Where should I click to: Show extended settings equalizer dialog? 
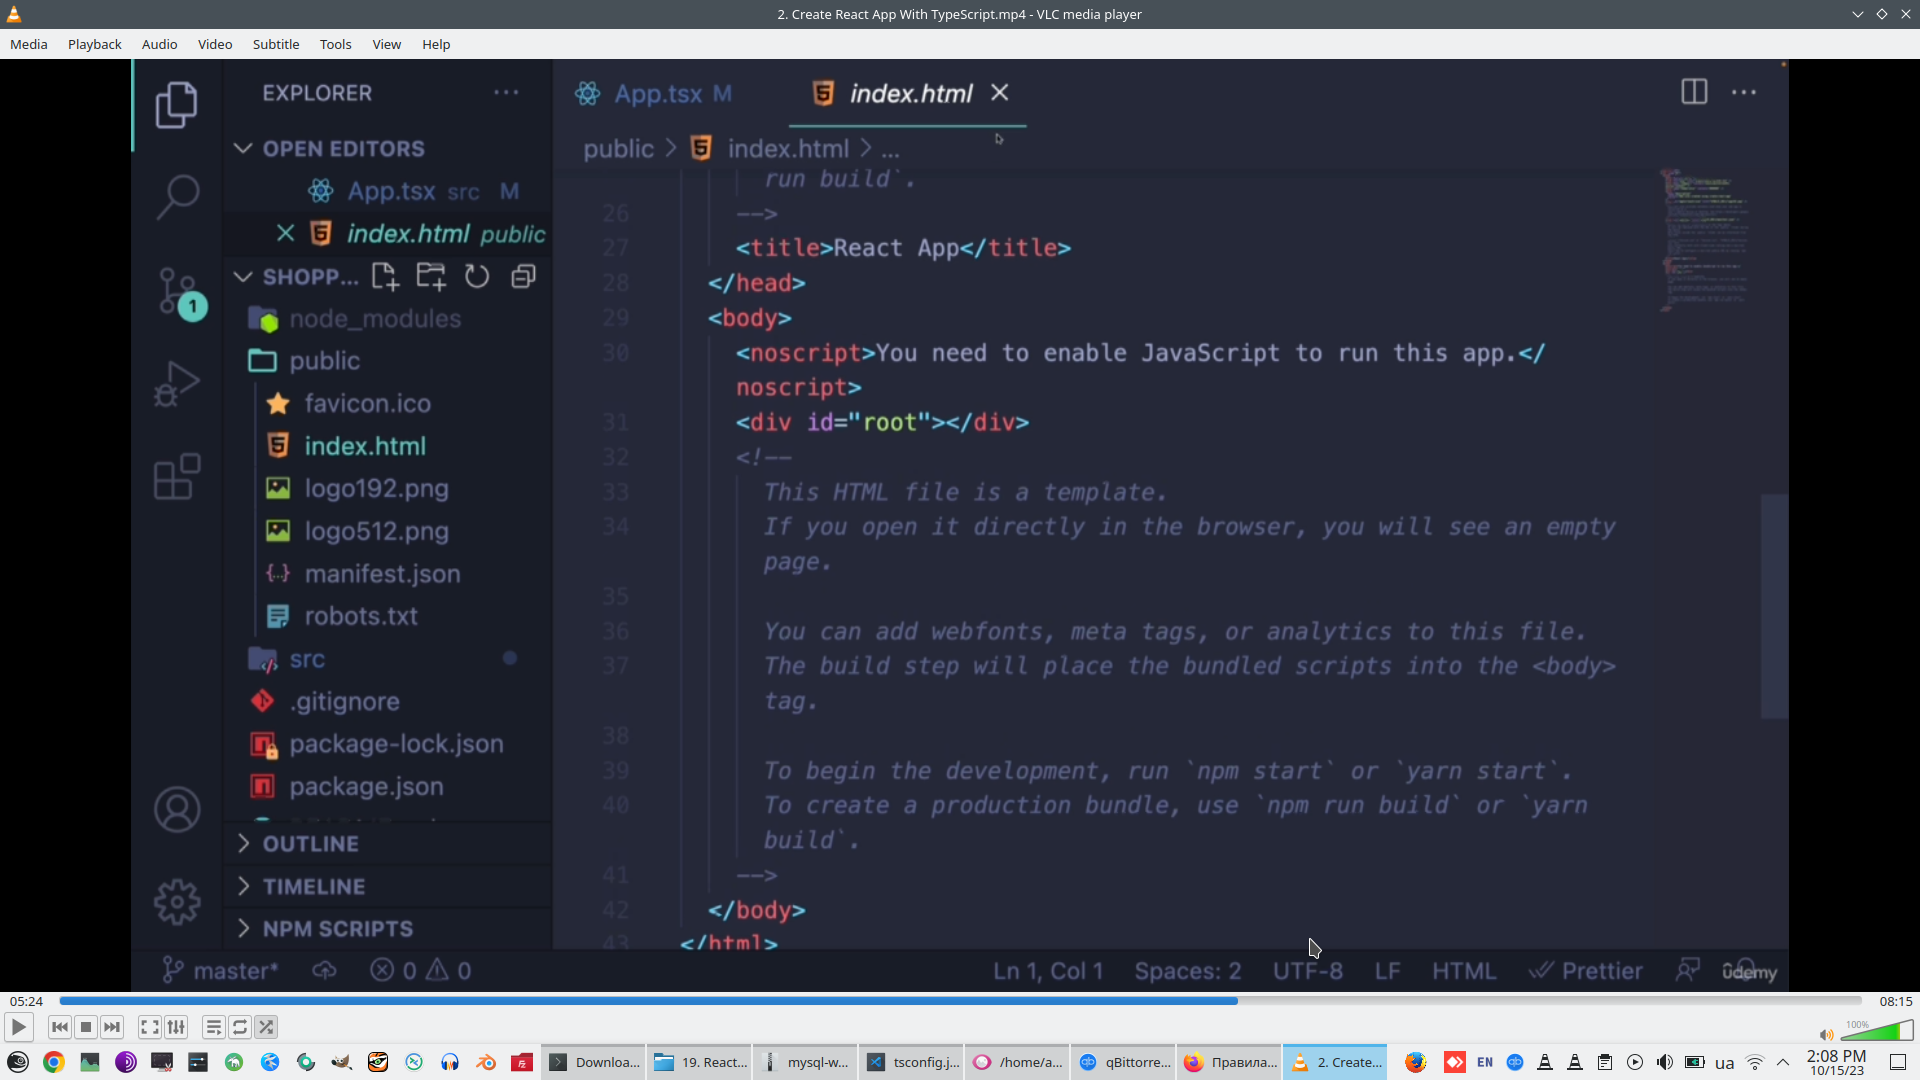tap(176, 1027)
